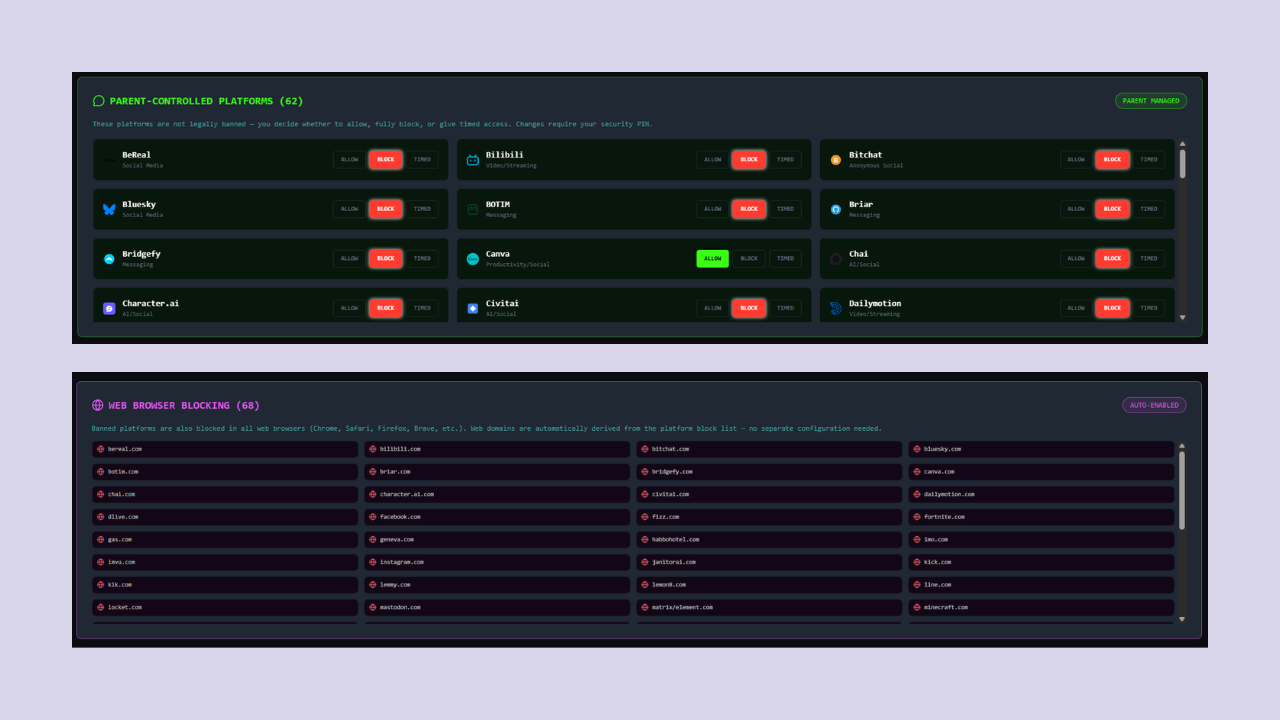Click the Civitai platform icon

point(473,308)
